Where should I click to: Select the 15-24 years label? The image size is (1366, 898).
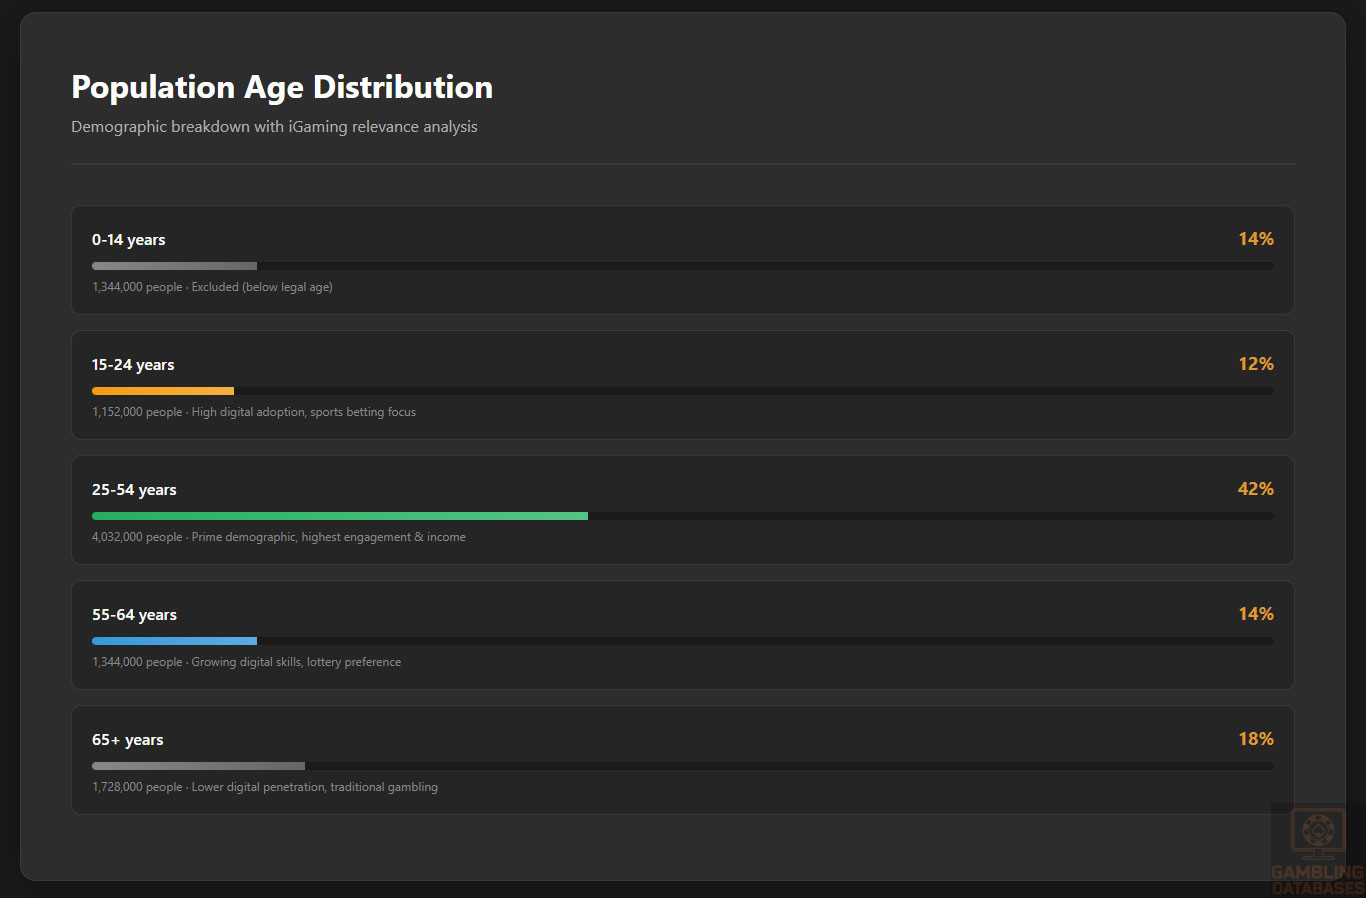point(133,365)
